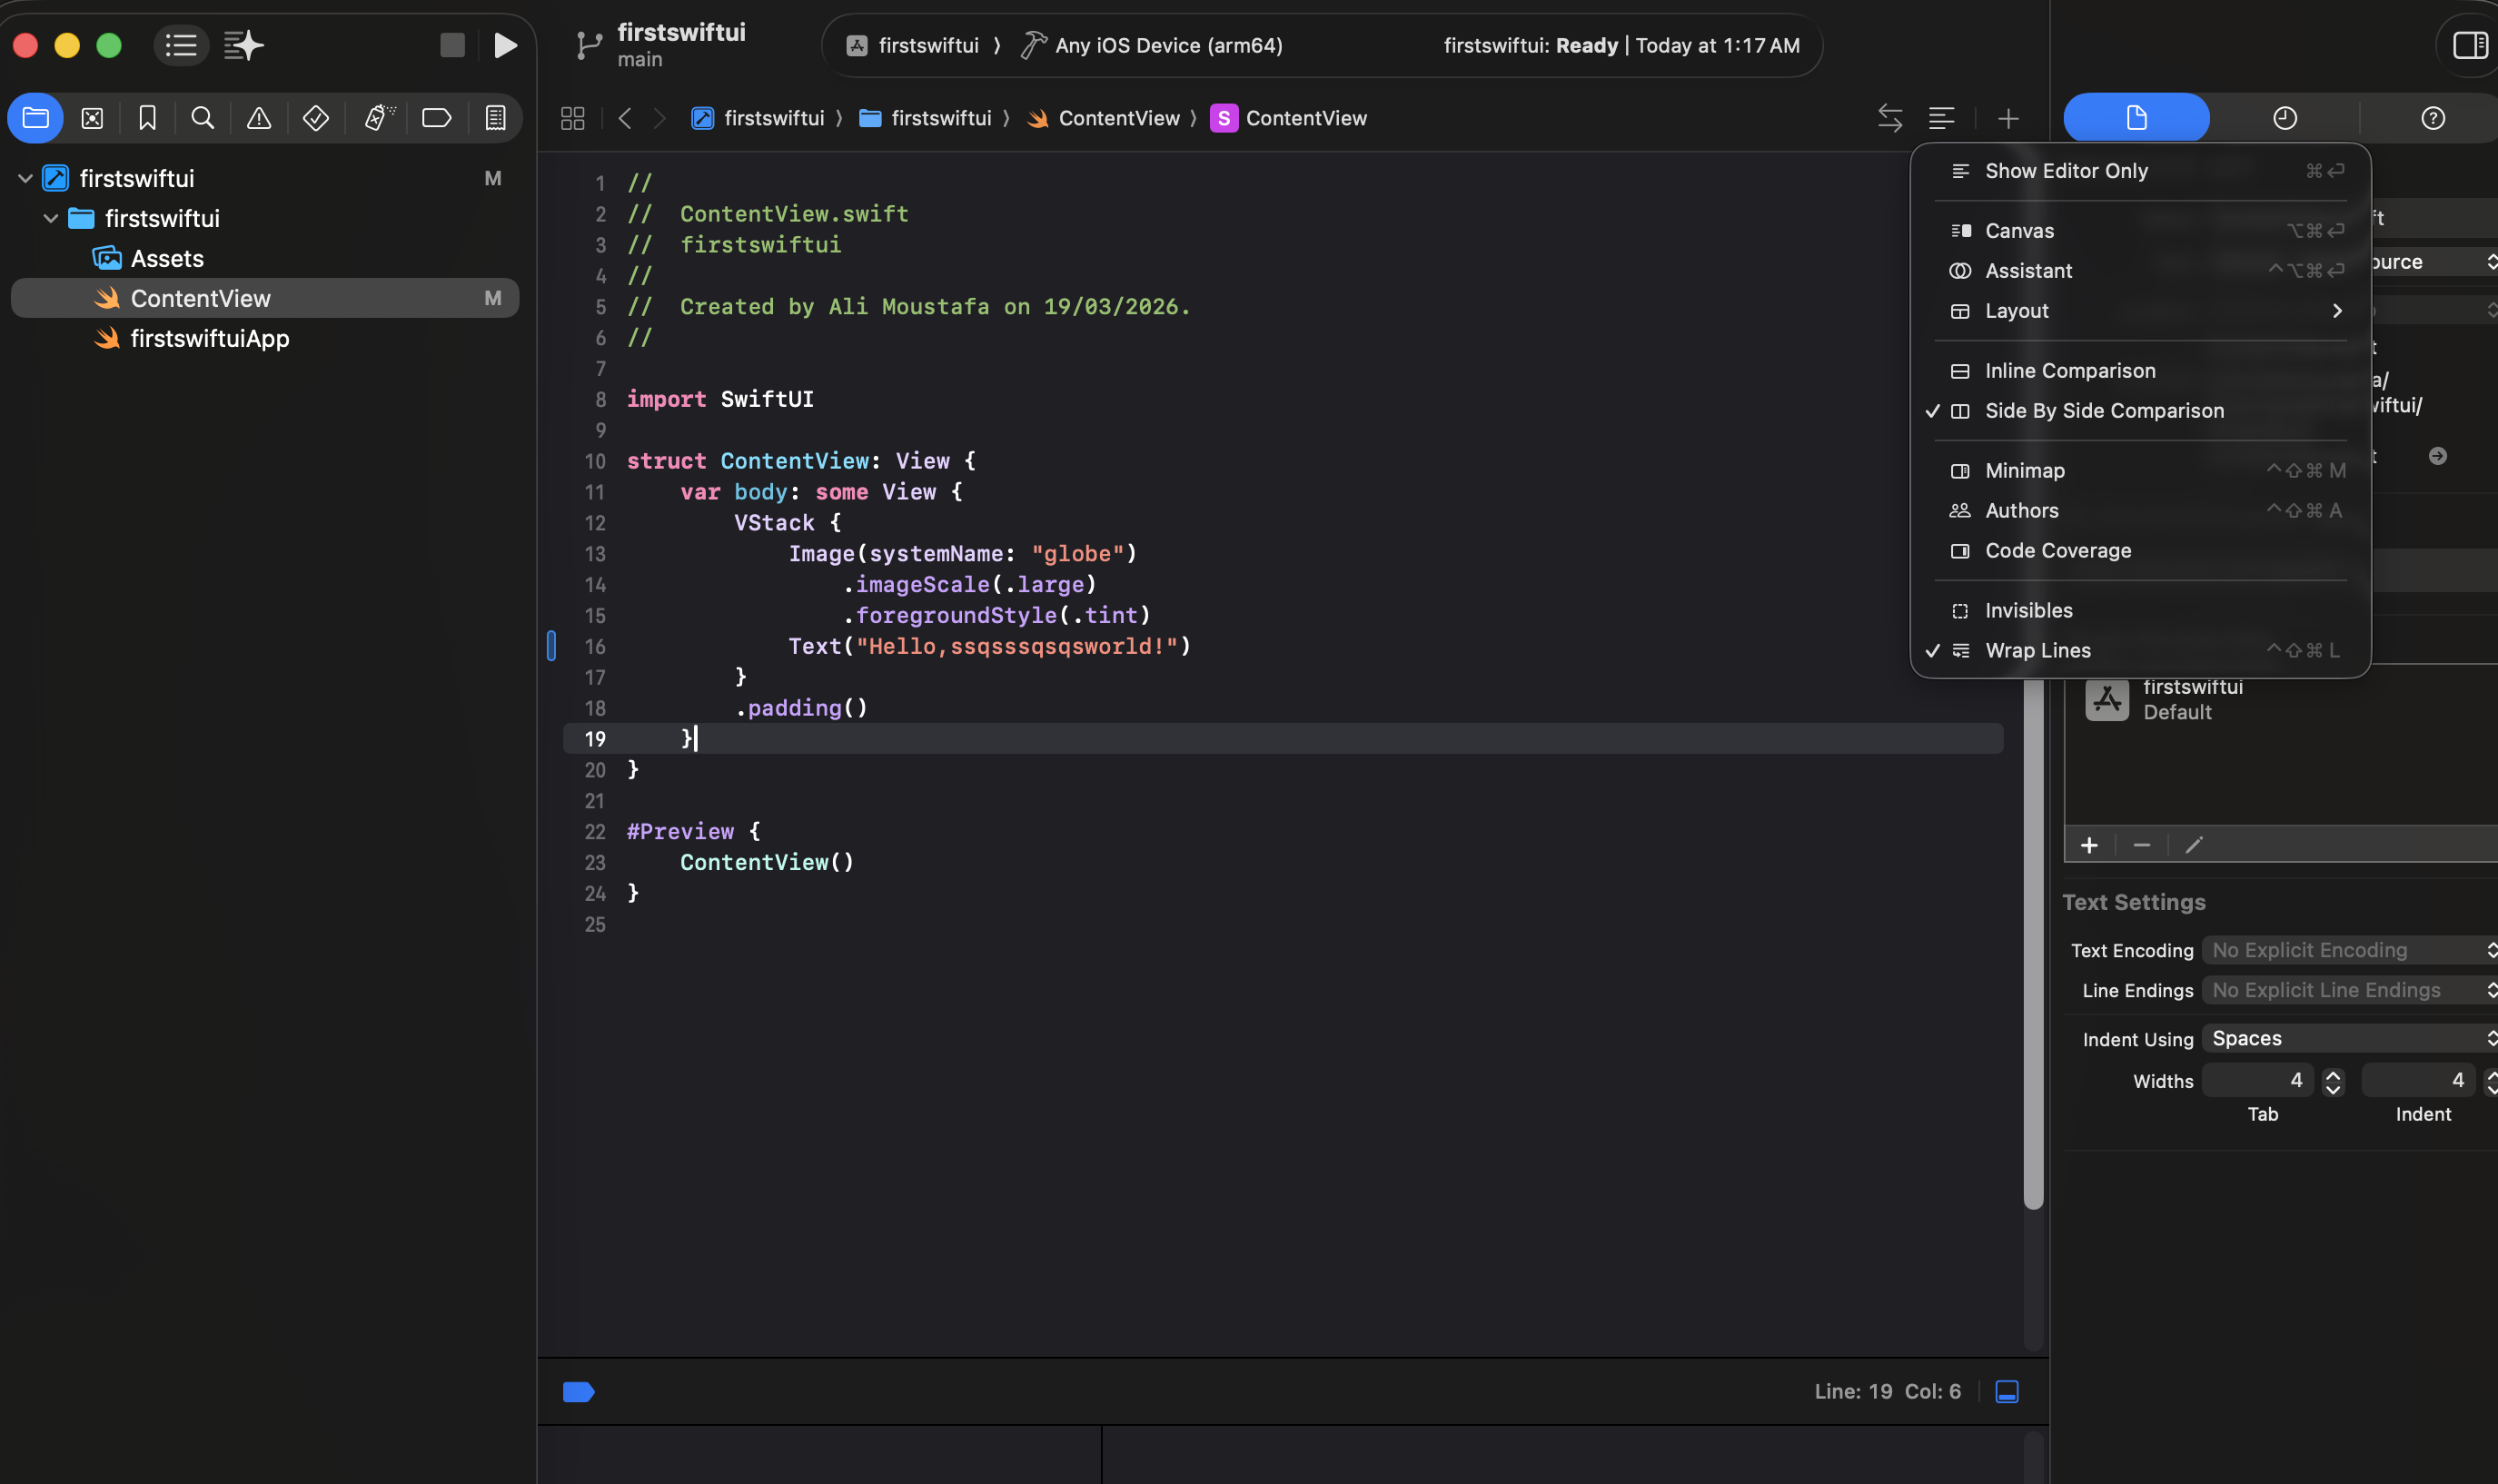The image size is (2498, 1484).
Task: Open the Quick Help inspector icon
Action: click(2432, 118)
